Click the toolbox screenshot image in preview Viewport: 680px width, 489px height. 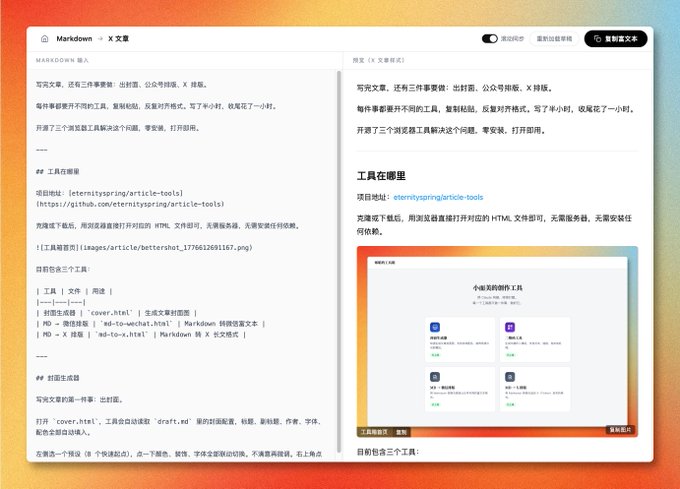pos(497,341)
